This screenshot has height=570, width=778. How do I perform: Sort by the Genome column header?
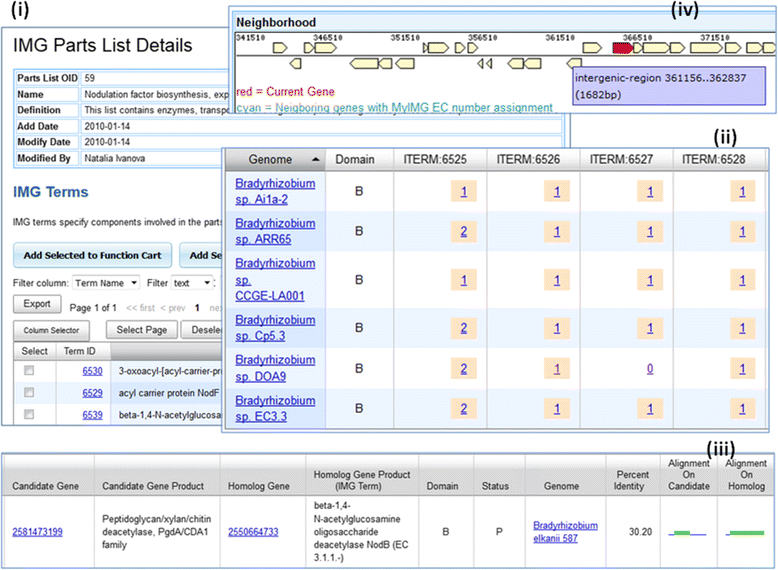pyautogui.click(x=276, y=159)
